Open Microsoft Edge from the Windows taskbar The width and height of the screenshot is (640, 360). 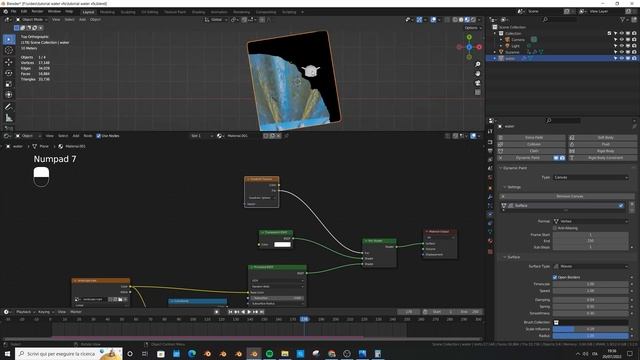pyautogui.click(x=192, y=353)
